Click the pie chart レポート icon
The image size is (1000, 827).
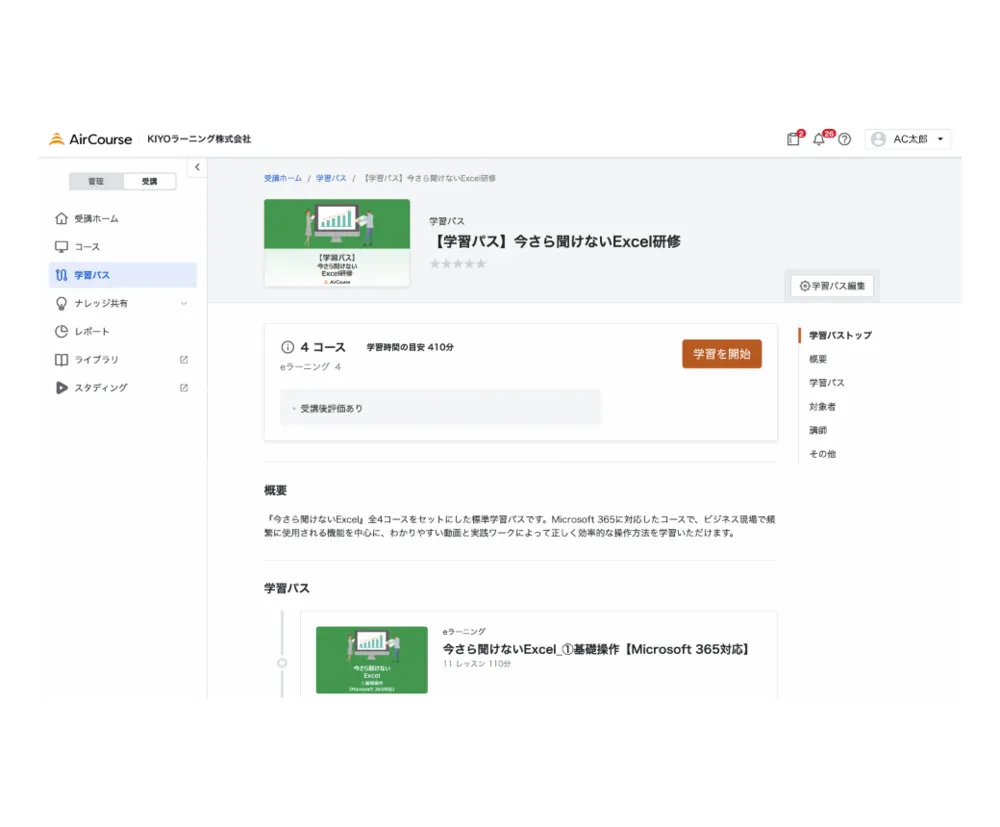[x=61, y=331]
